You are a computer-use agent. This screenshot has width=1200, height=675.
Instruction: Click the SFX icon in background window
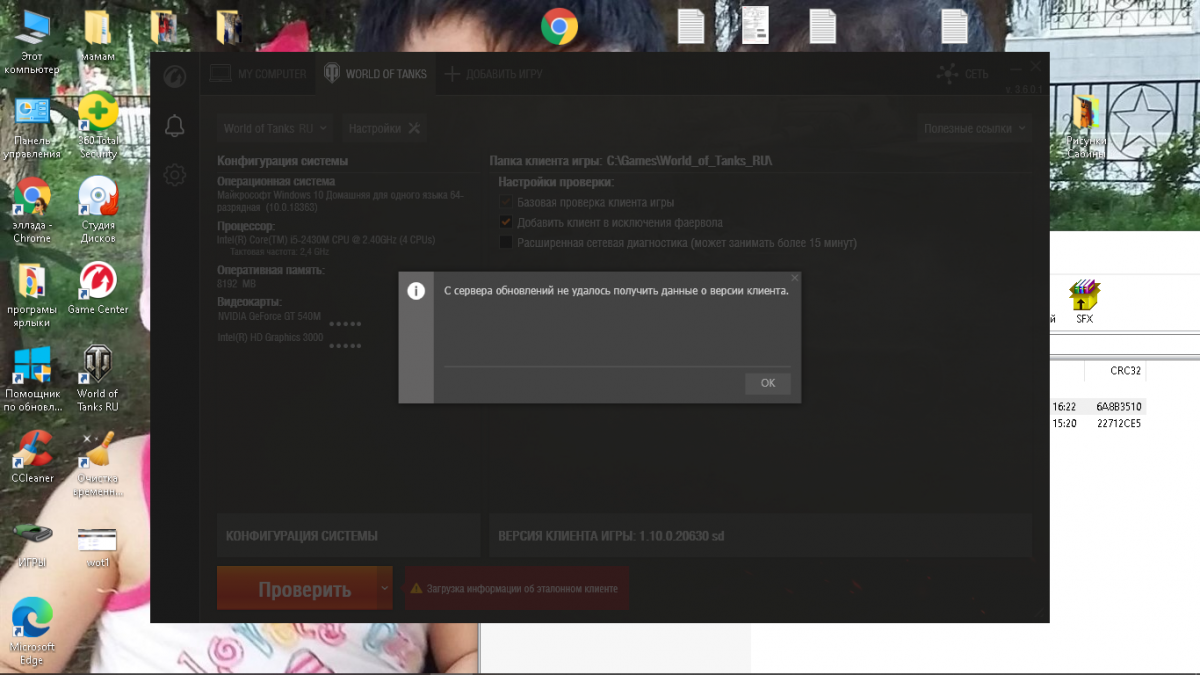1085,303
